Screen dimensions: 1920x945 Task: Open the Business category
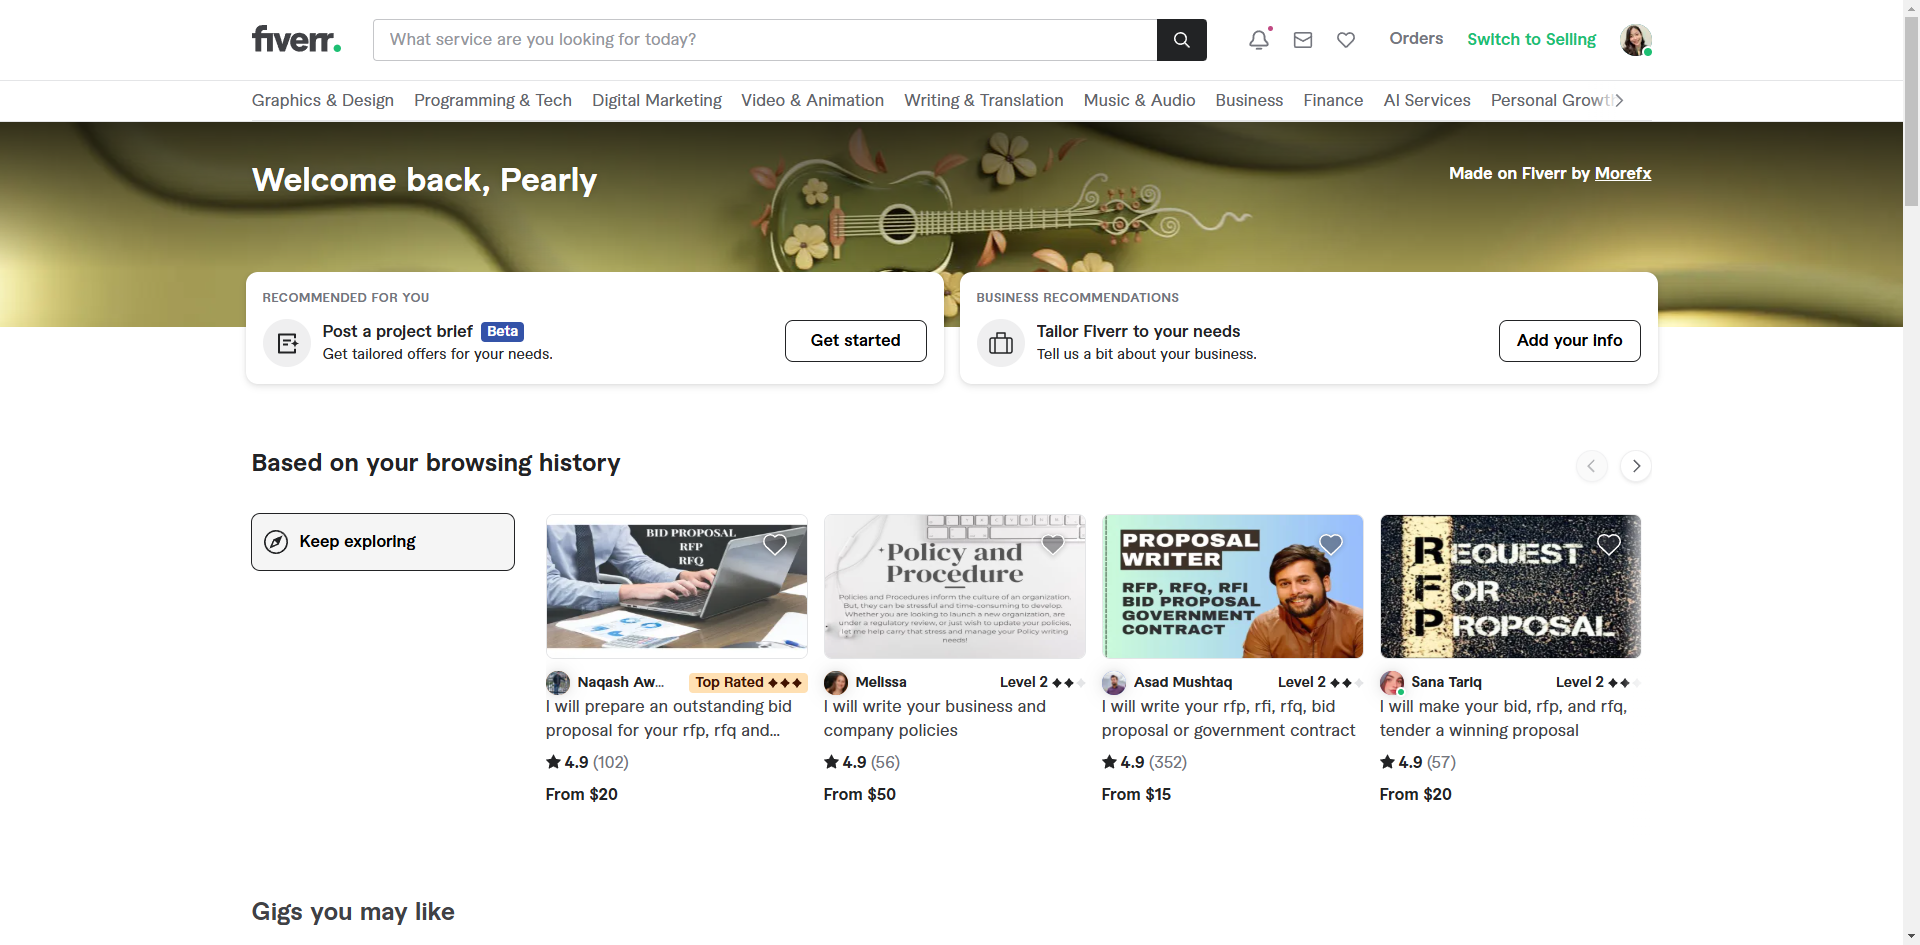[1249, 100]
